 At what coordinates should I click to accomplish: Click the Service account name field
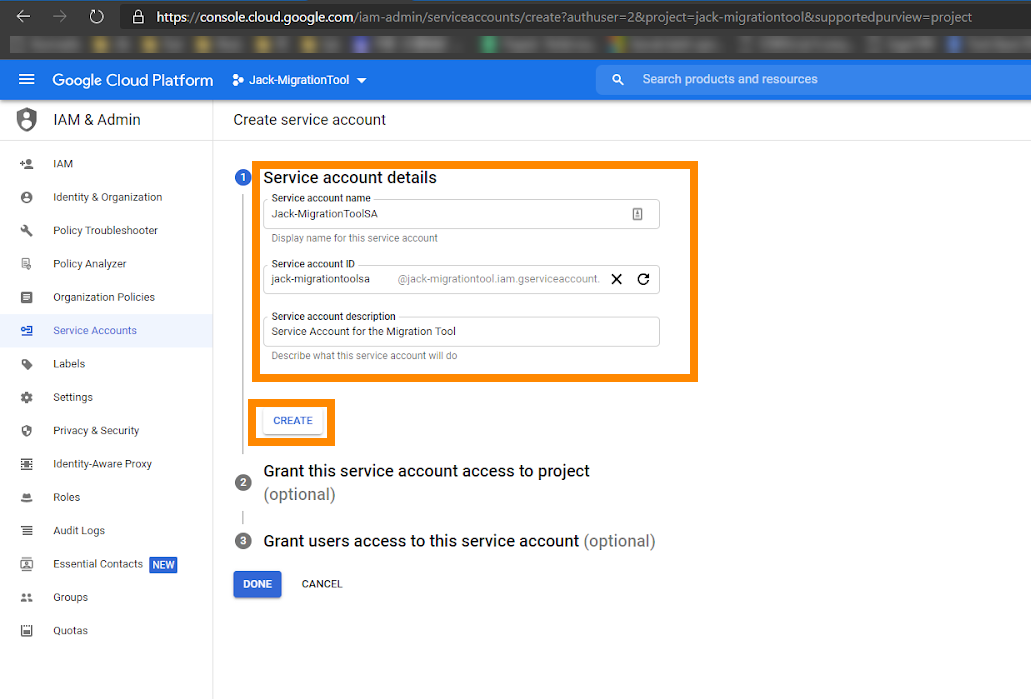pyautogui.click(x=461, y=214)
